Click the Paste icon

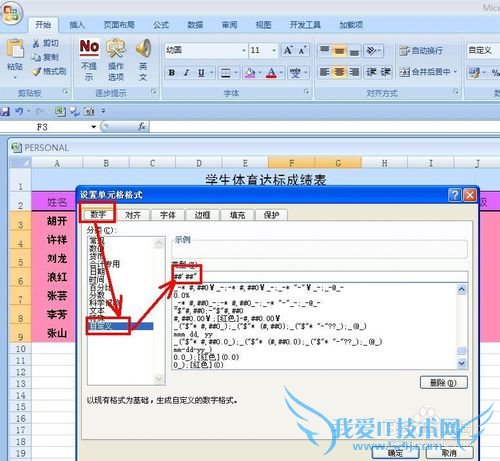[15, 49]
